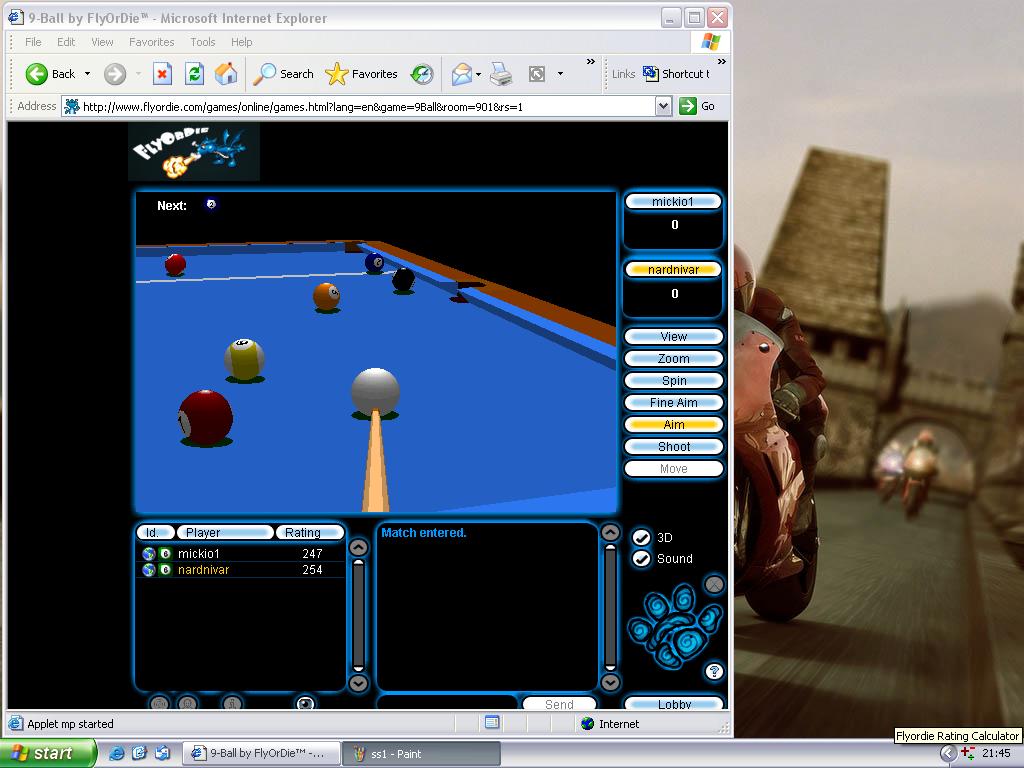1024x768 pixels.
Task: Click the 8-ball icon next to nardnivar
Action: [165, 569]
